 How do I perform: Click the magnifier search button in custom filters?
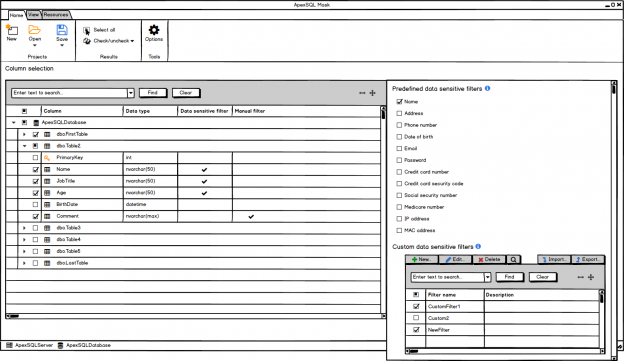[514, 260]
